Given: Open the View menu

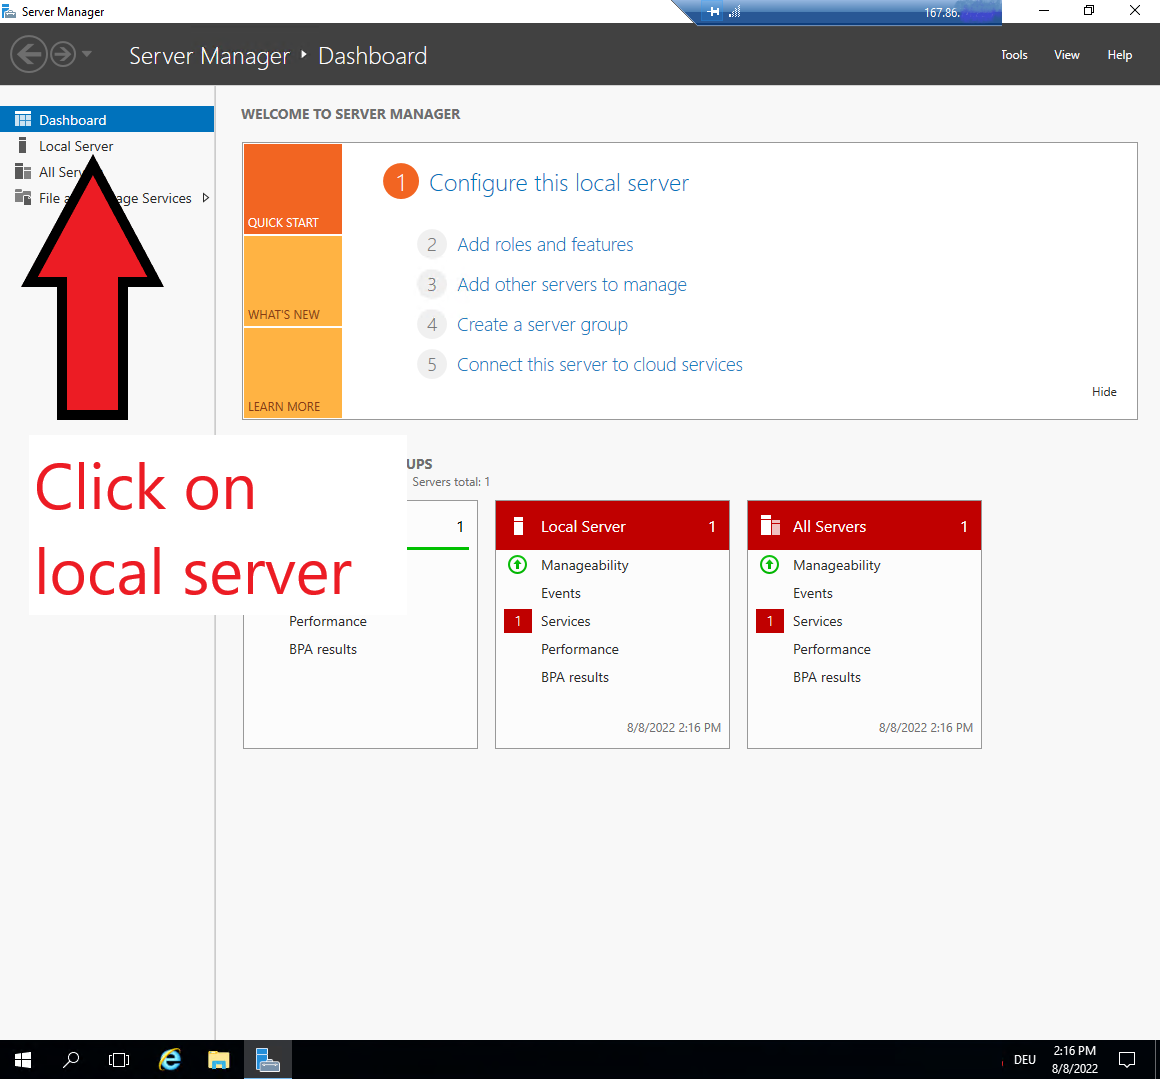Looking at the screenshot, I should tap(1066, 55).
